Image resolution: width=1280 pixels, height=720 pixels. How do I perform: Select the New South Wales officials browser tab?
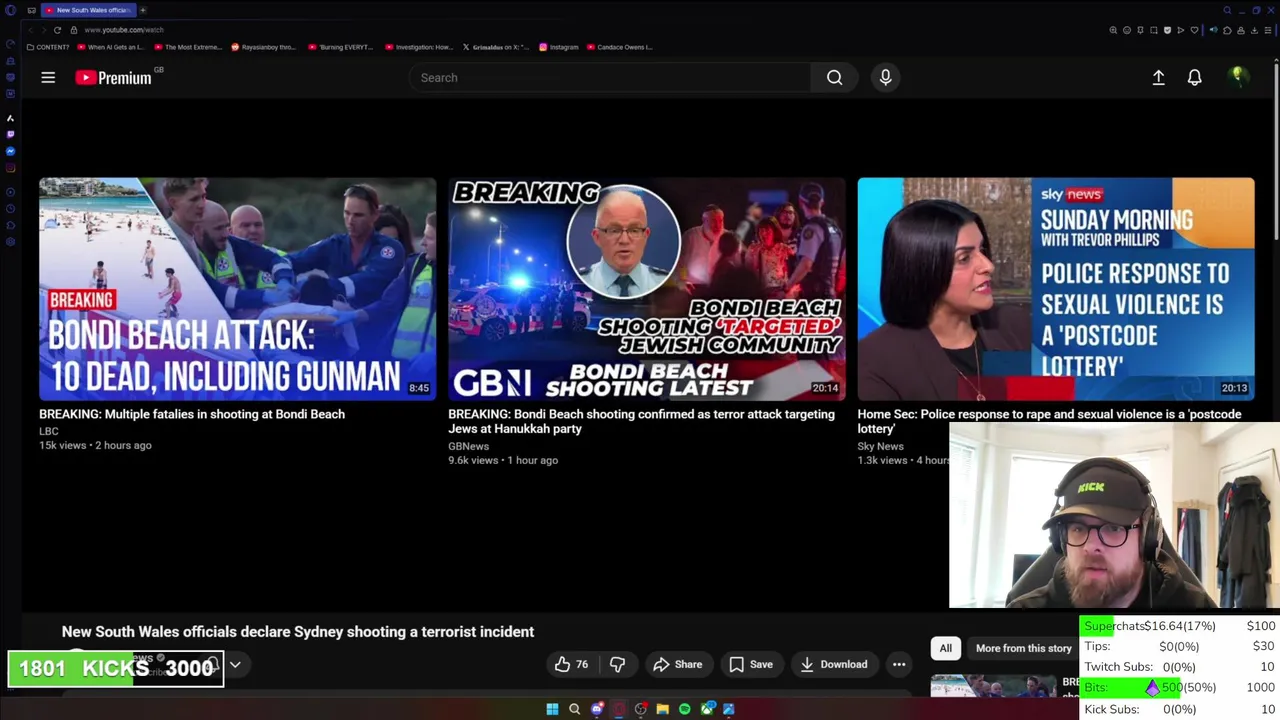tap(88, 10)
